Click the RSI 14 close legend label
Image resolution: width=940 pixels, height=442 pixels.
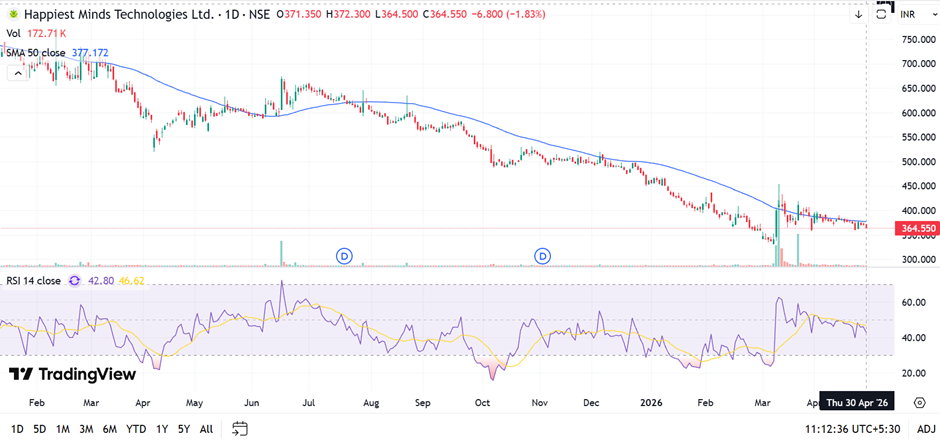pos(34,281)
